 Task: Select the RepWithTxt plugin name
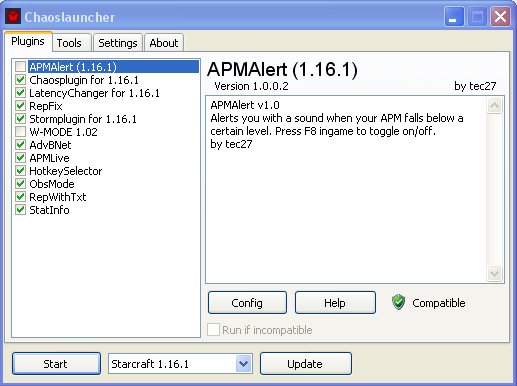pyautogui.click(x=58, y=197)
